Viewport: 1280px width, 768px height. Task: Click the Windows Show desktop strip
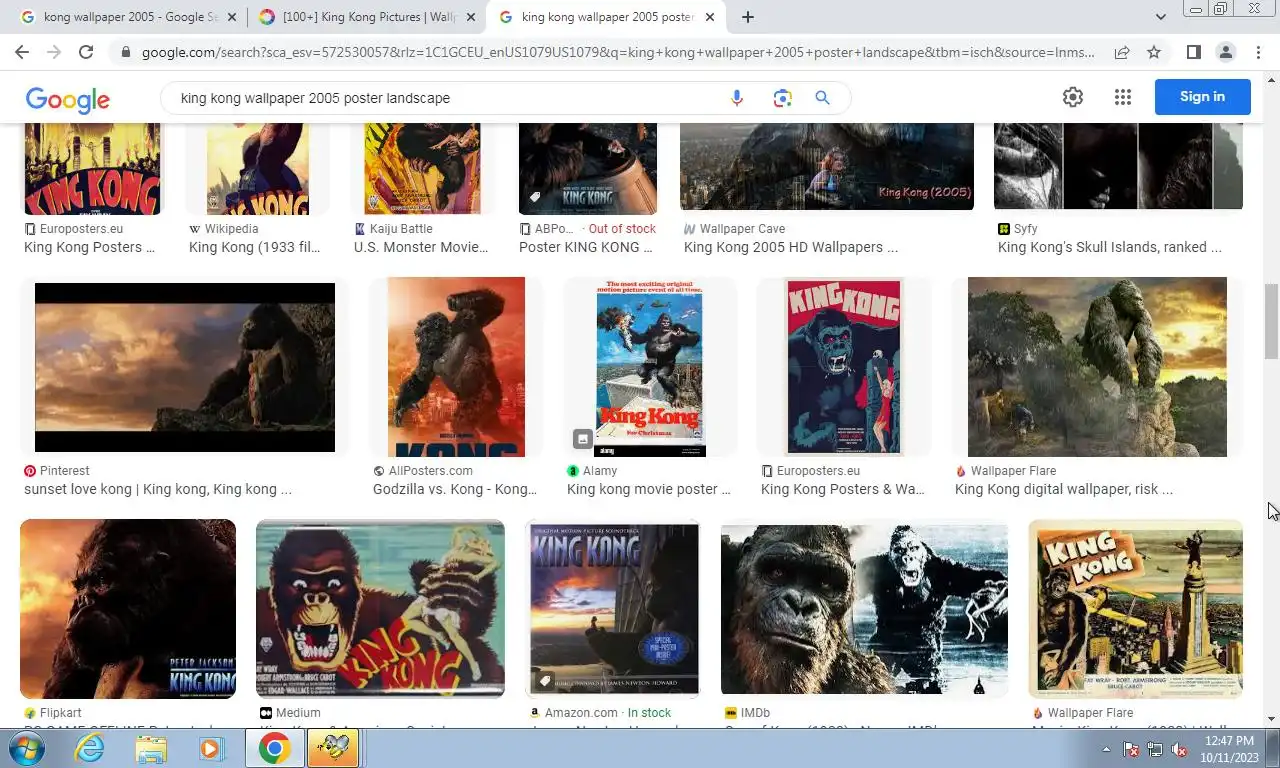pos(1273,748)
